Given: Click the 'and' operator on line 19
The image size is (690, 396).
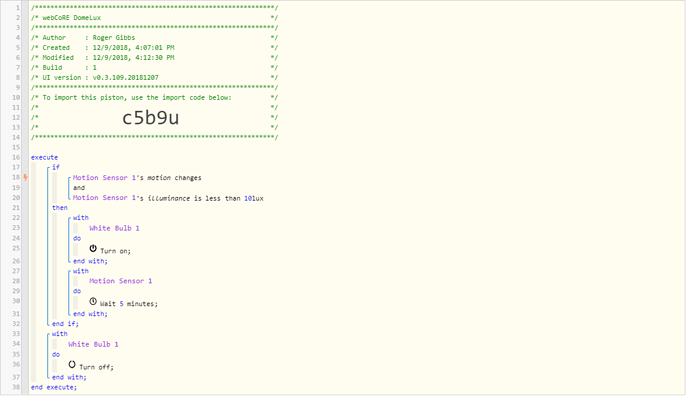Looking at the screenshot, I should pos(79,188).
